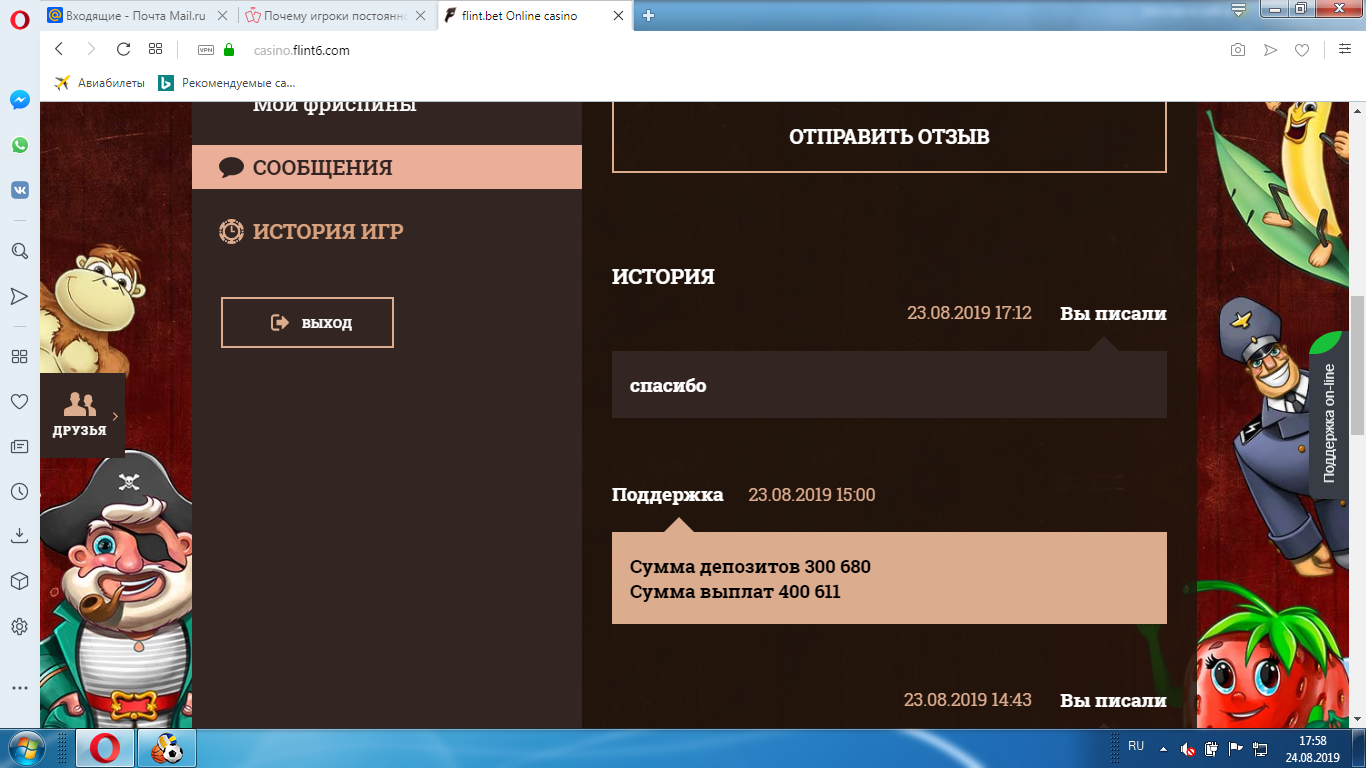Viewport: 1366px width, 768px height.
Task: Open WhatsApp in the Opera sidebar
Action: (19, 145)
